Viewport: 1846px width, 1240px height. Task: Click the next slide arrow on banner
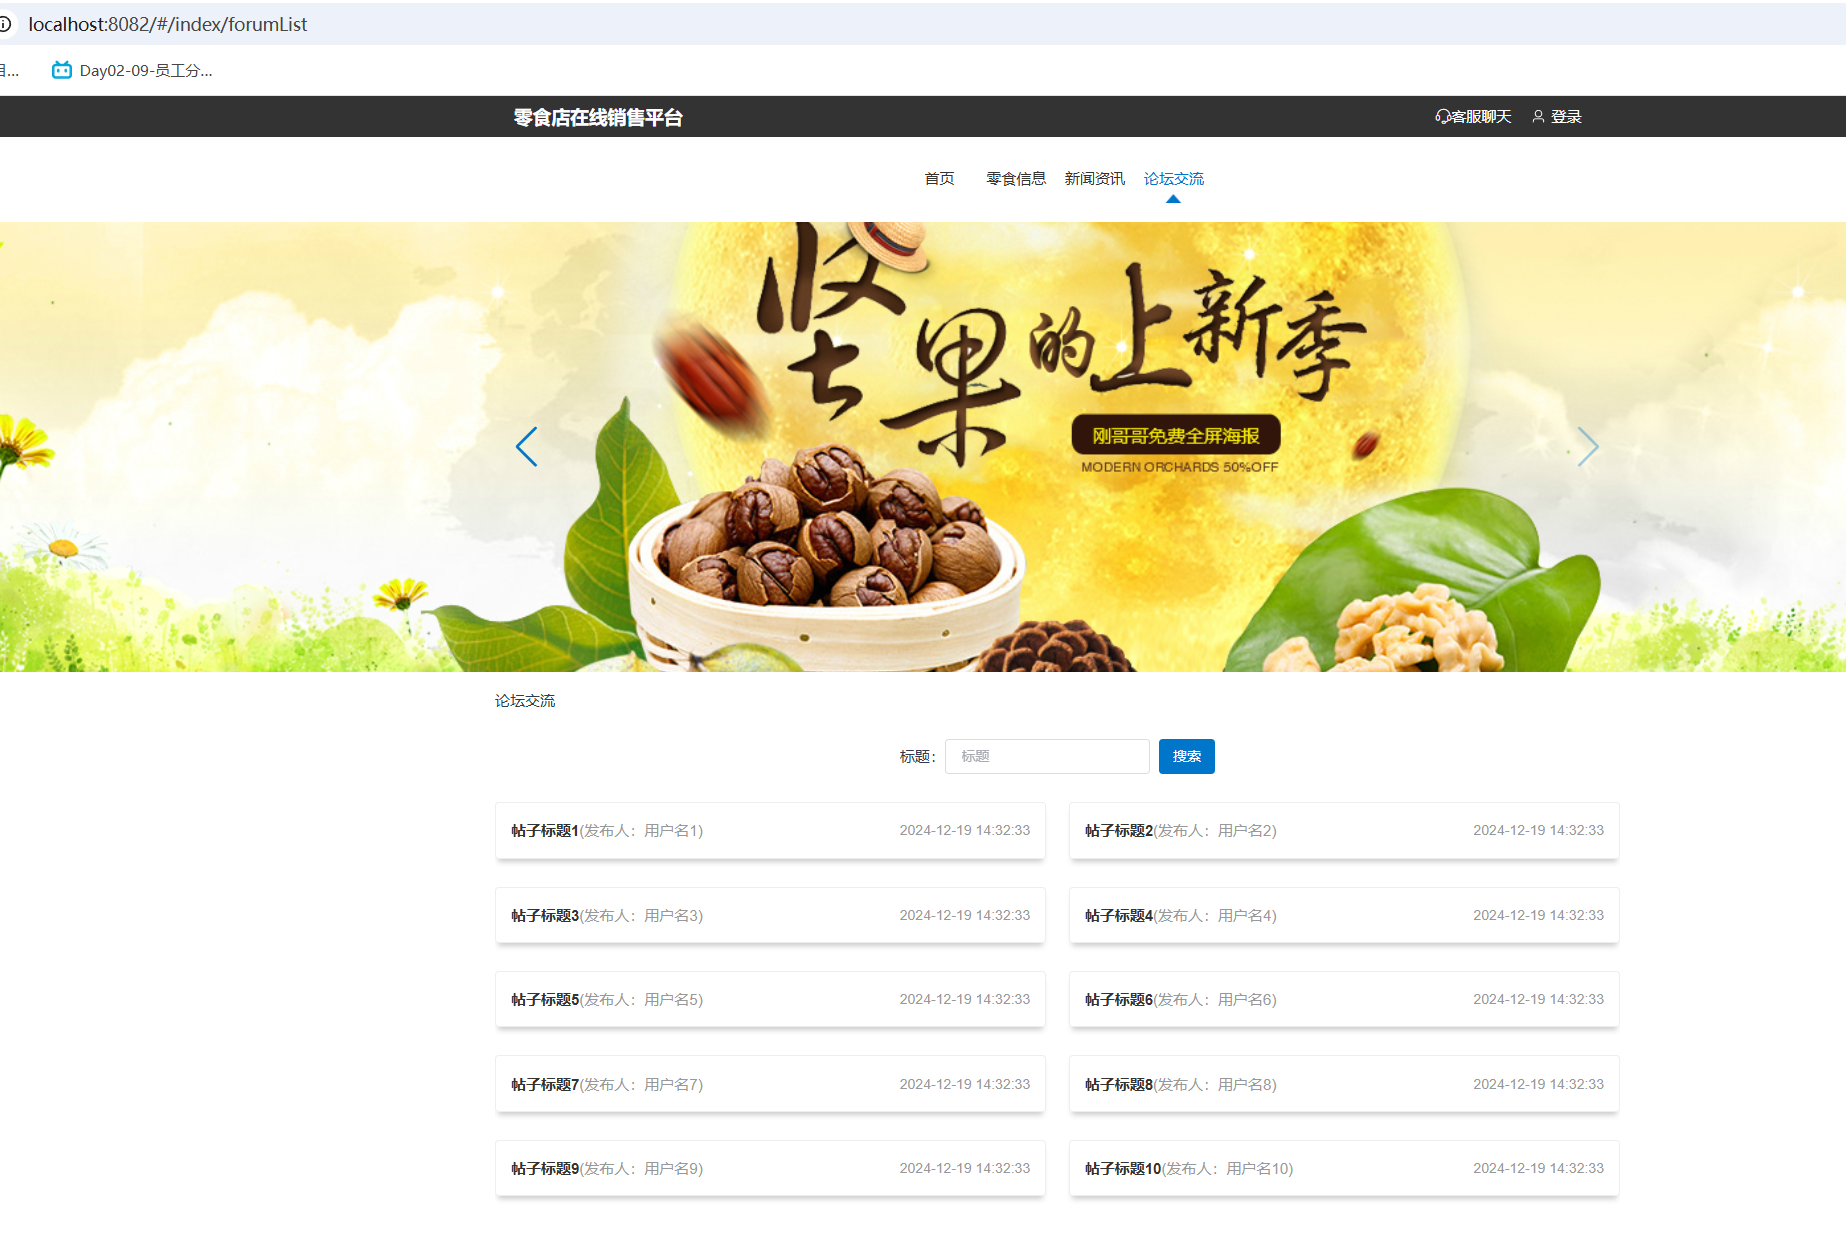coord(1587,447)
